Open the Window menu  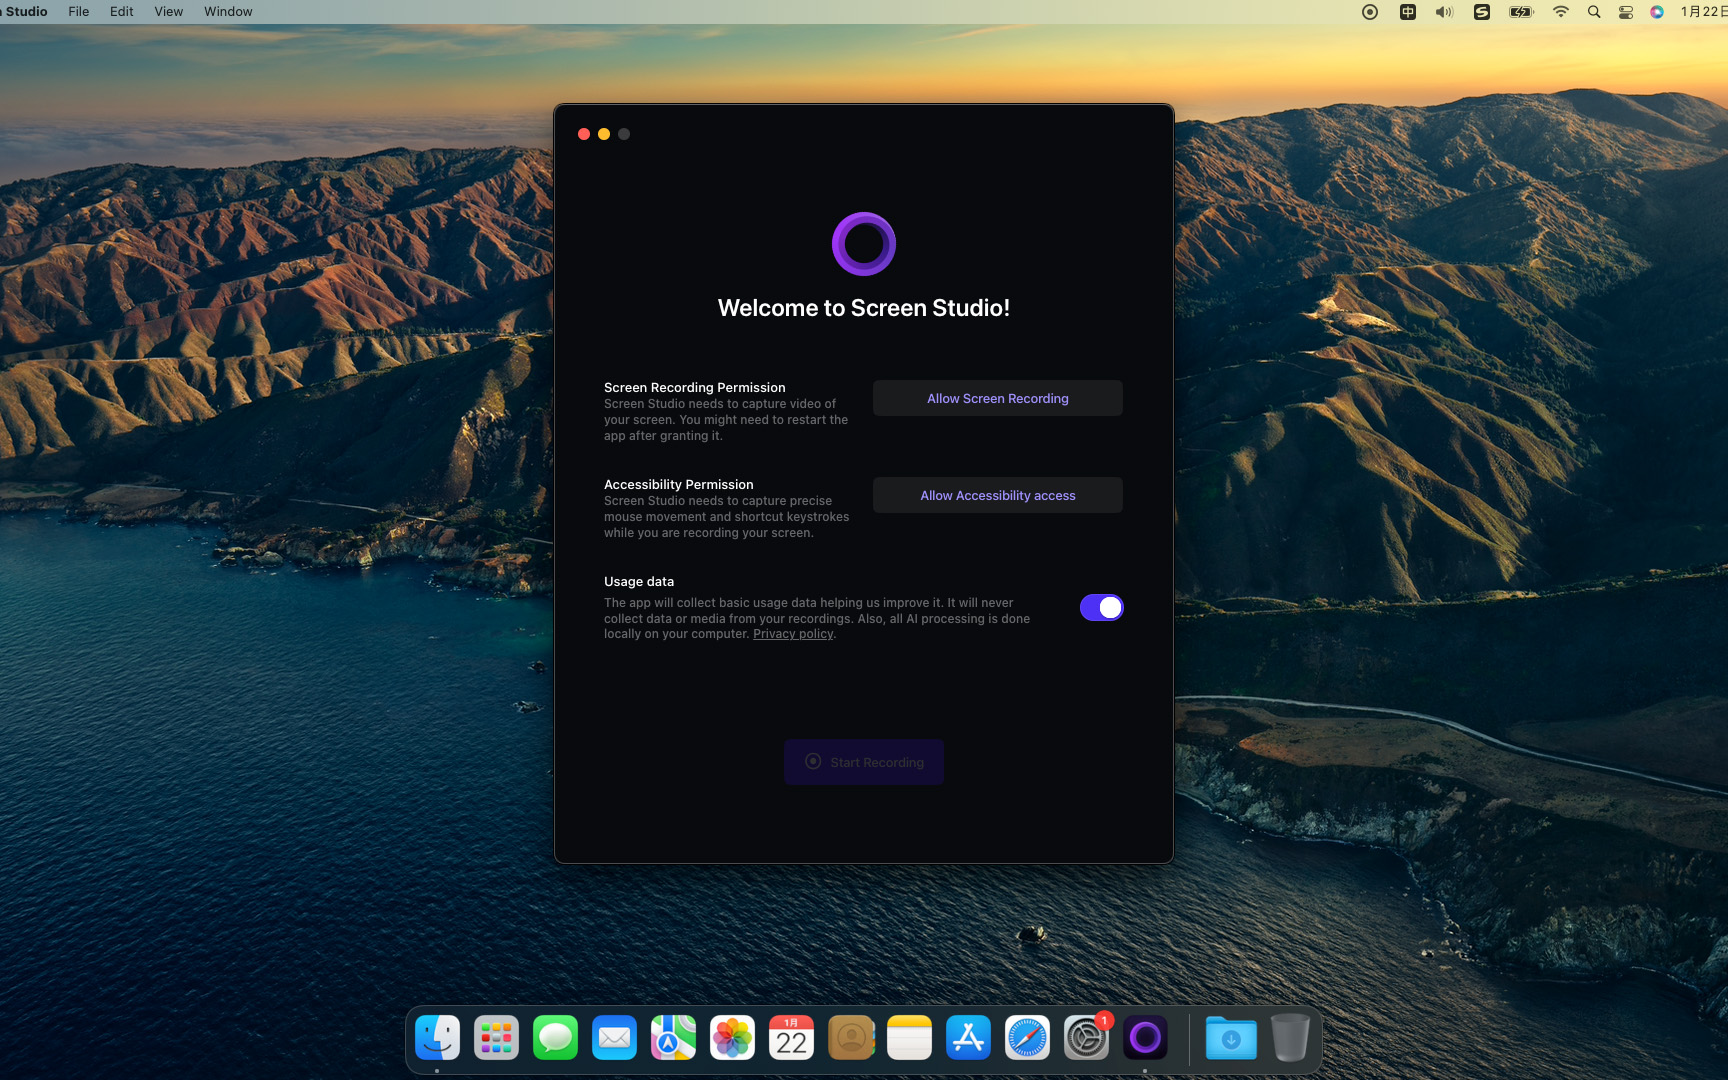click(x=227, y=11)
